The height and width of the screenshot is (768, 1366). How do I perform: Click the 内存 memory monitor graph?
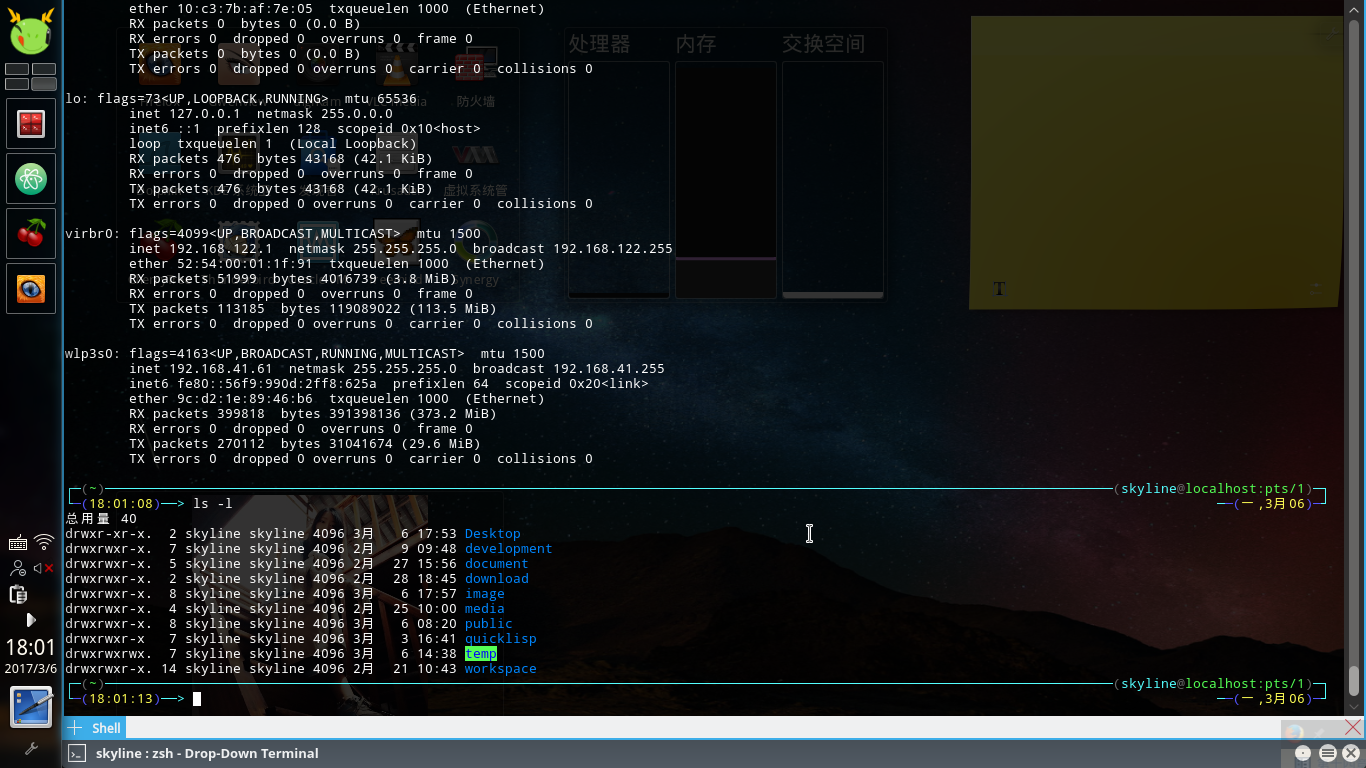pyautogui.click(x=726, y=180)
